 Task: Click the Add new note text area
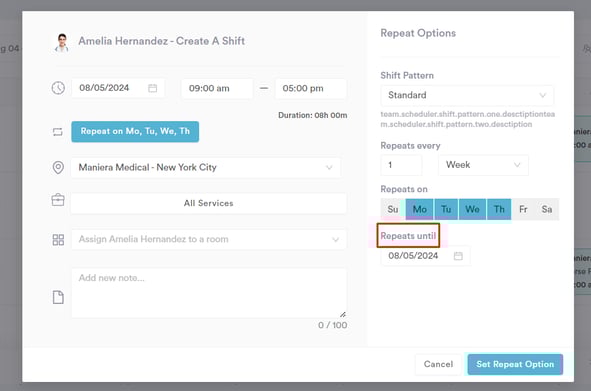pyautogui.click(x=209, y=293)
